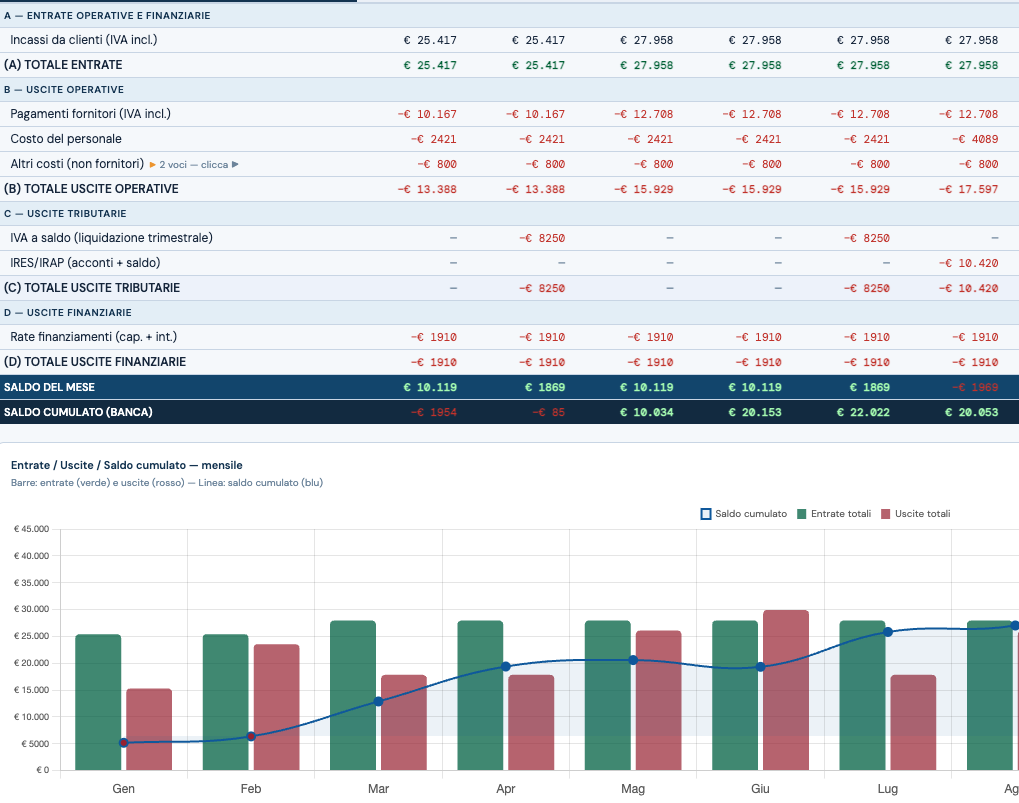Click the "Giu" x-axis label

(760, 789)
